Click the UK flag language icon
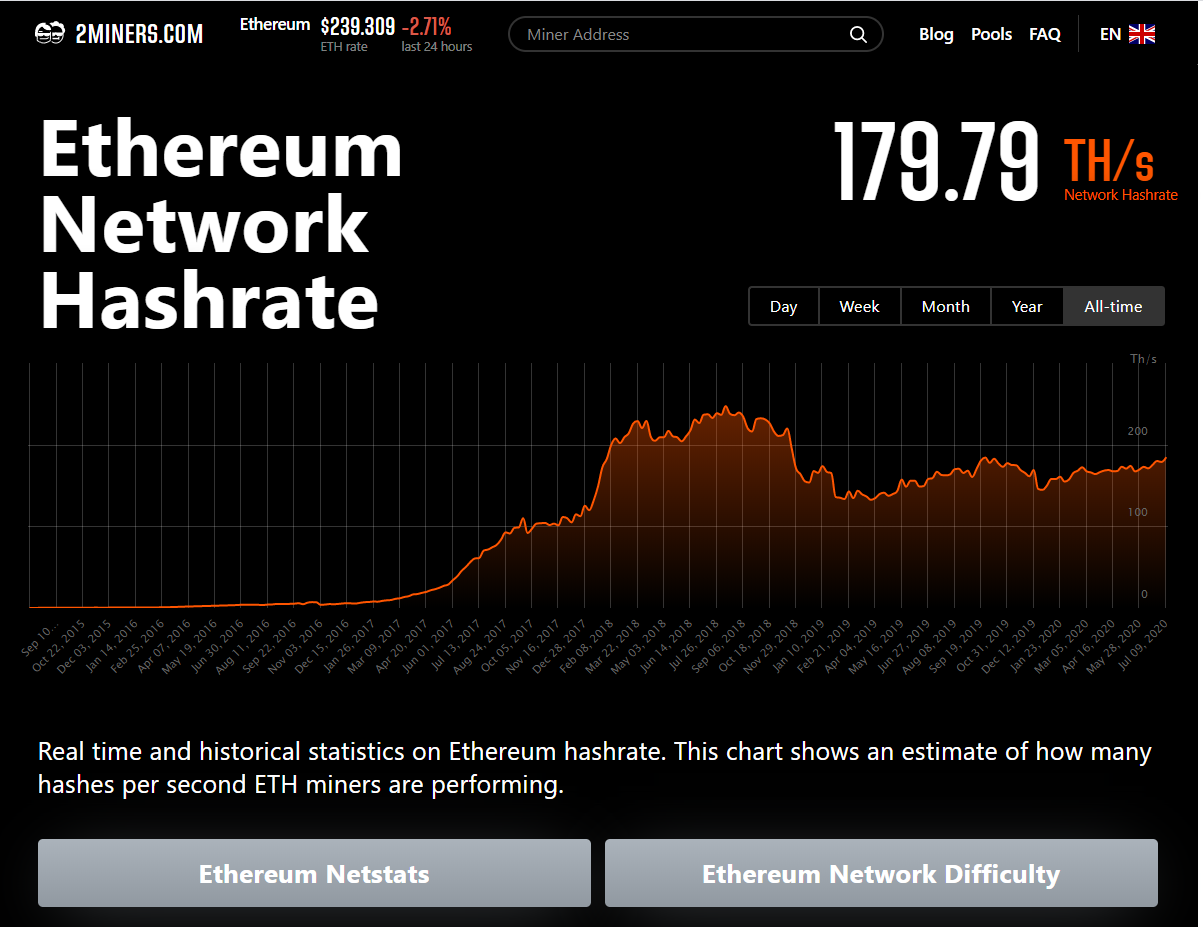 [x=1142, y=34]
